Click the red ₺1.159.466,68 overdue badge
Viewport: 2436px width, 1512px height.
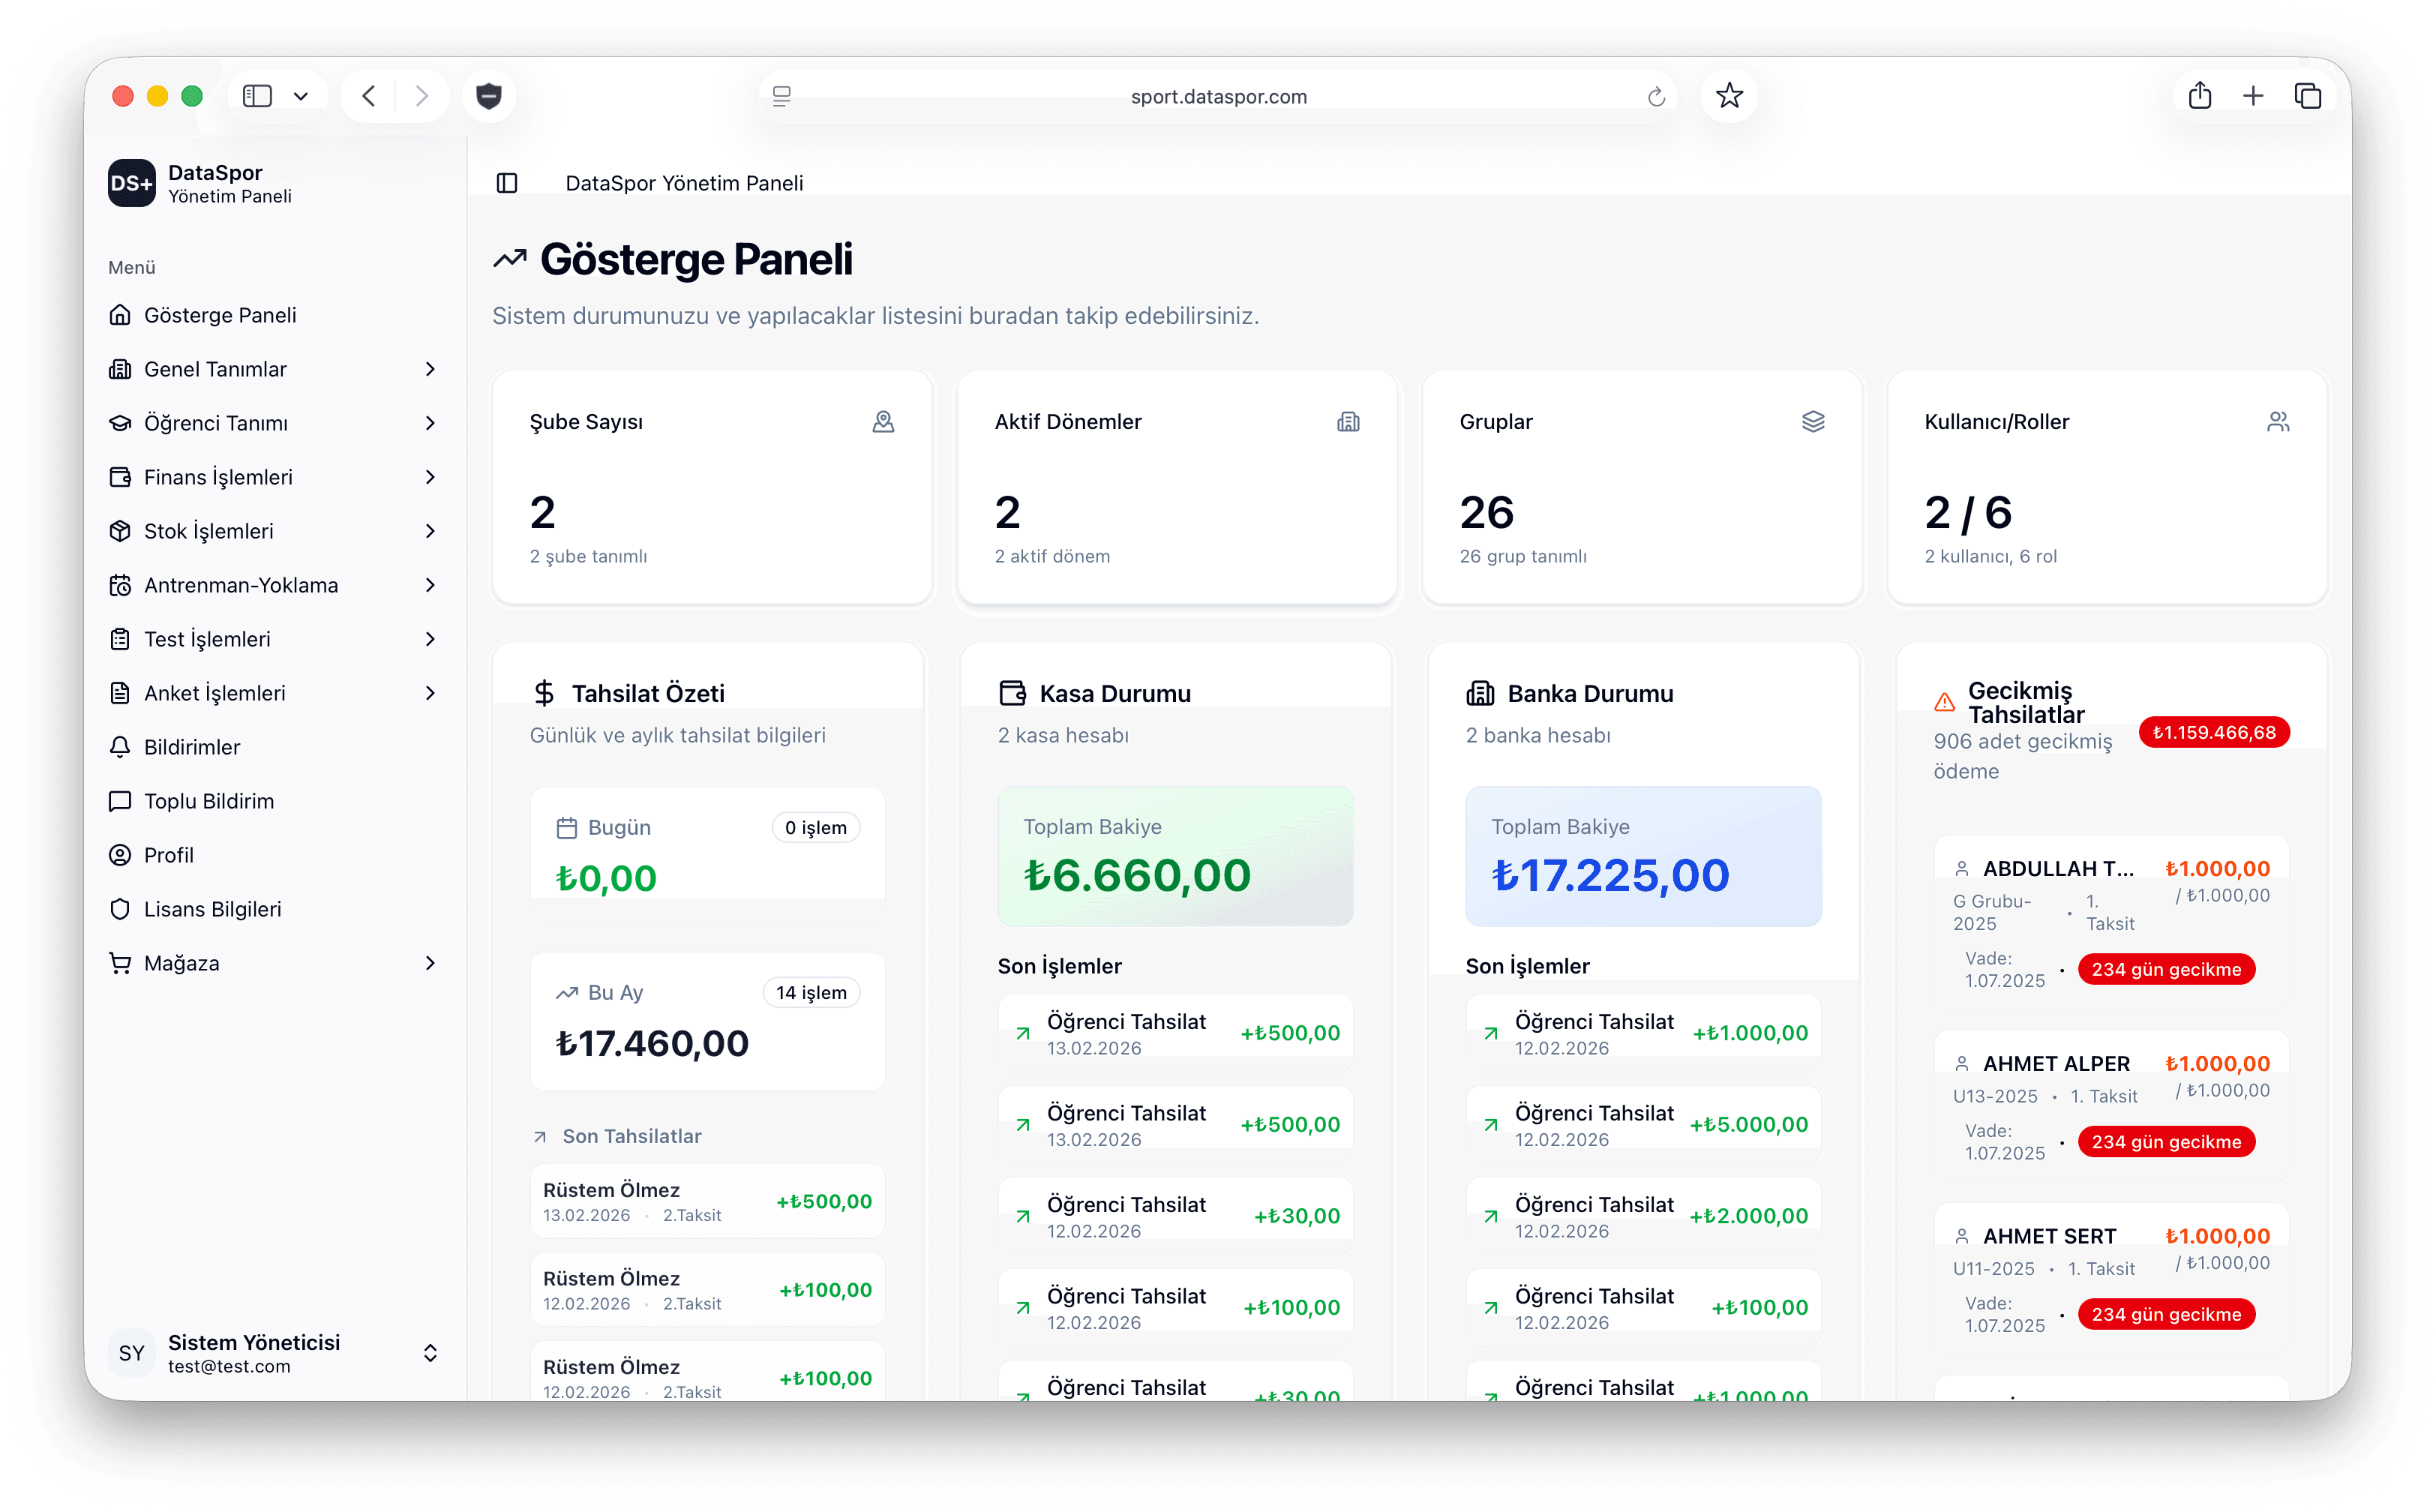click(2213, 732)
